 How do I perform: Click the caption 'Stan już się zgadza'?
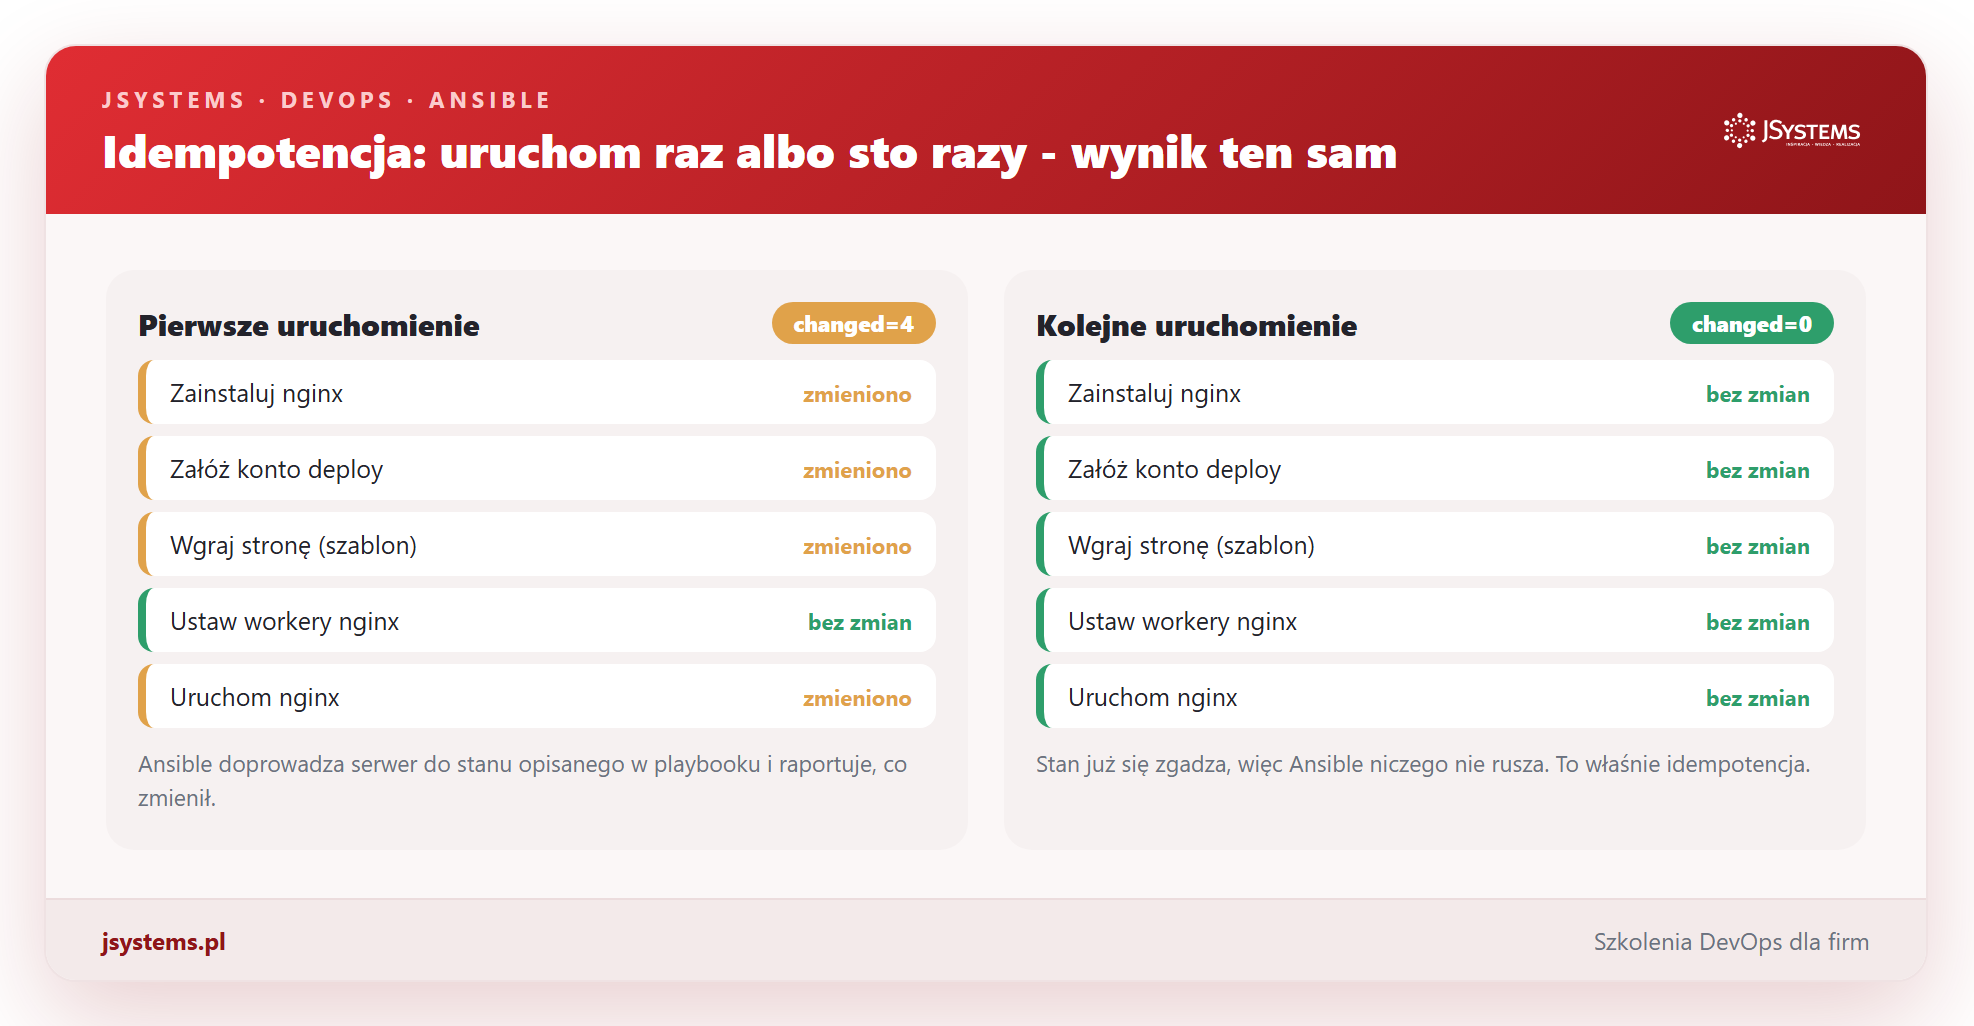point(1423,765)
